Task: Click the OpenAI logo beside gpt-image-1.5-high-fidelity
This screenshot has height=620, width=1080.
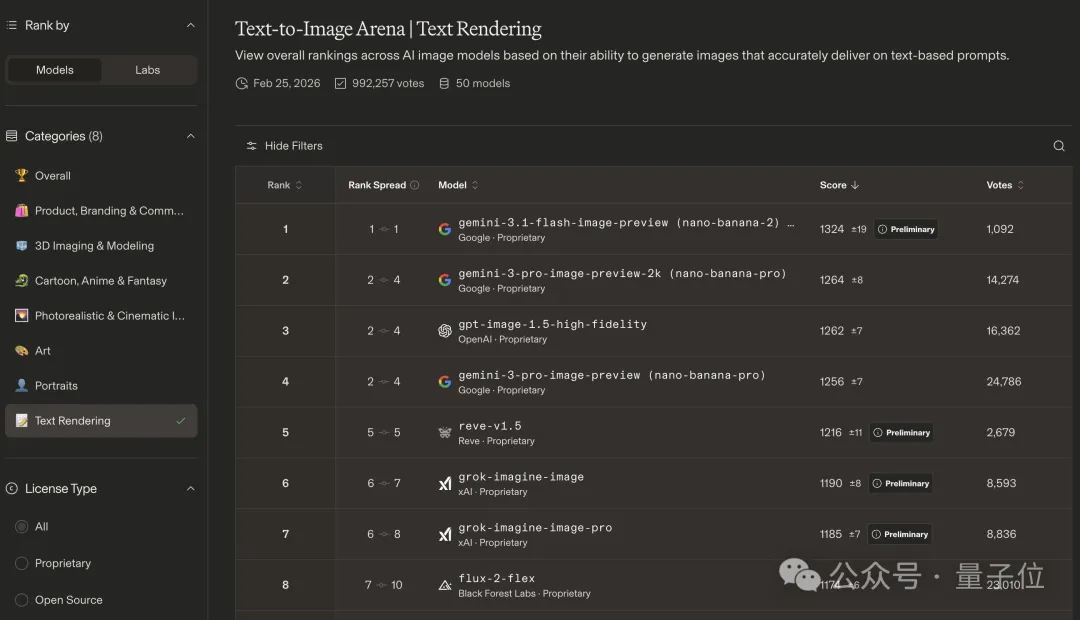Action: pyautogui.click(x=445, y=331)
